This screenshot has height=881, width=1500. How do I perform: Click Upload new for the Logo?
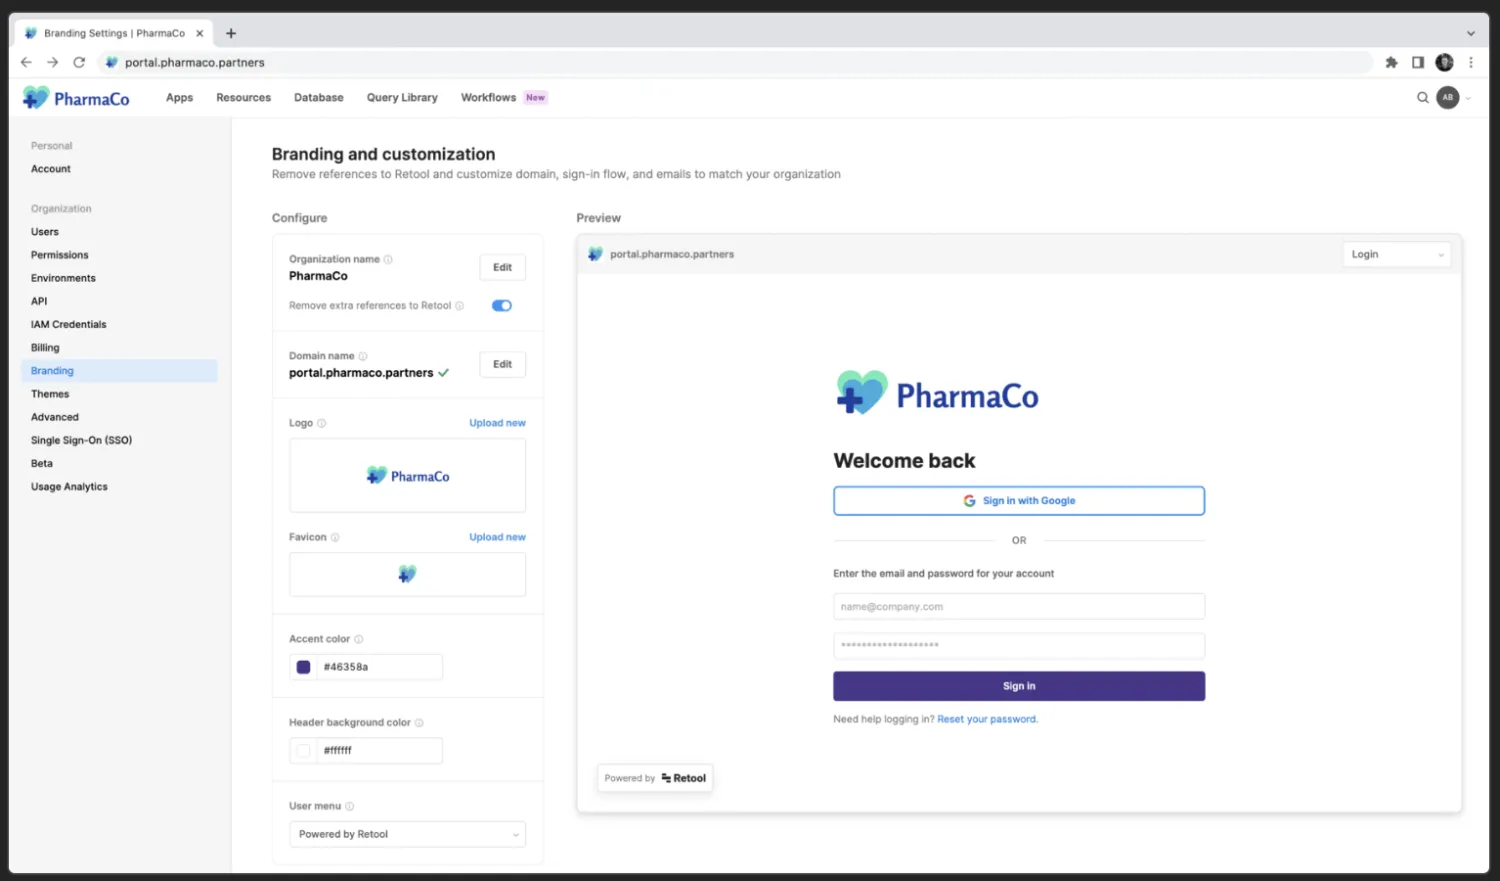pyautogui.click(x=497, y=423)
